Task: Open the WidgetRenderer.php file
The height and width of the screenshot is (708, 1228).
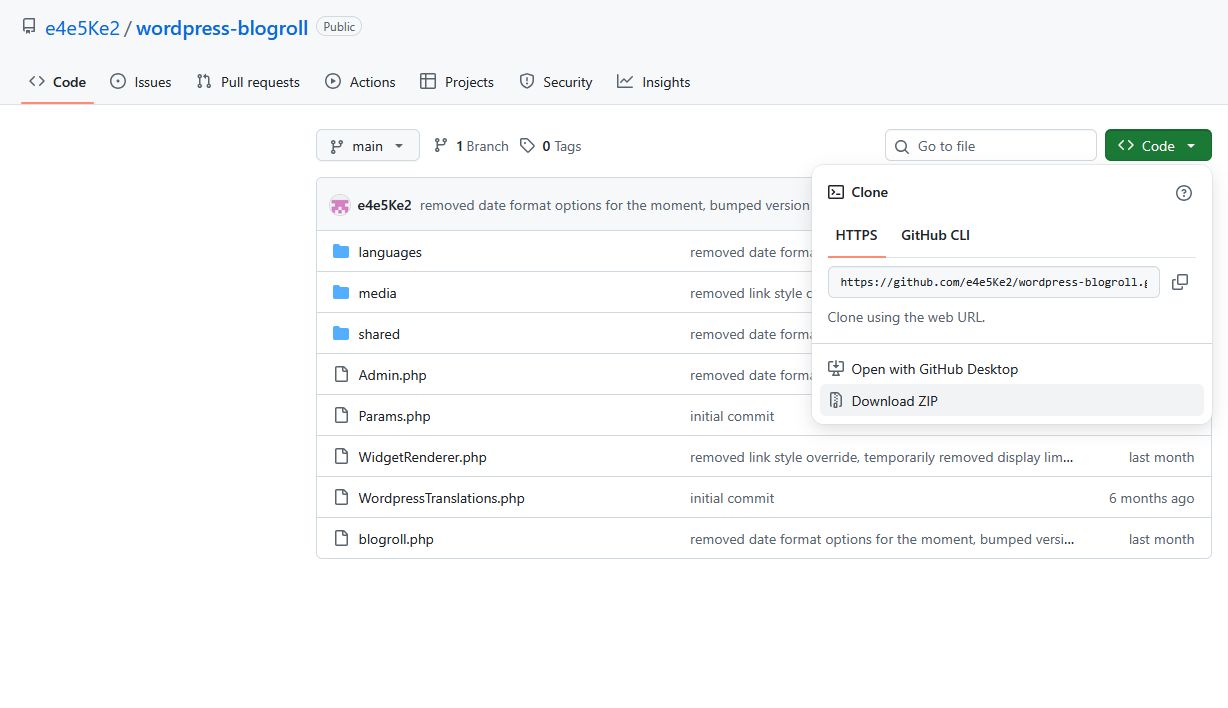Action: pos(422,457)
